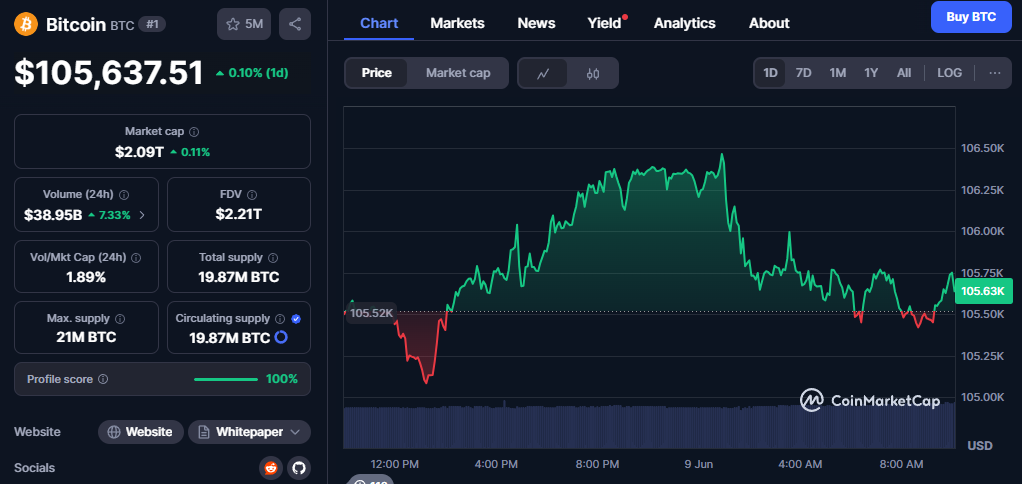Open Bitcoin's Reddit social icon
The image size is (1022, 484).
point(270,468)
